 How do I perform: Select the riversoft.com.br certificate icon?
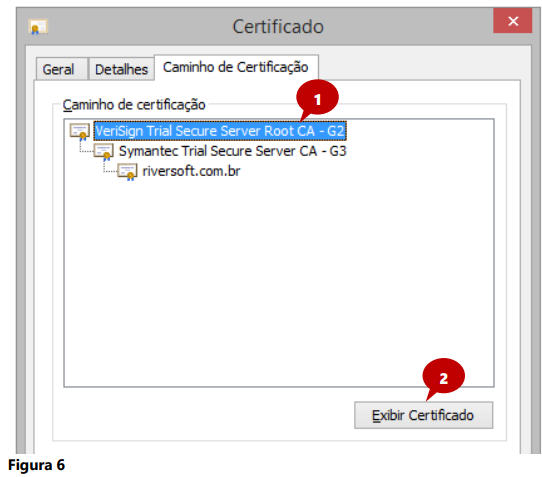(128, 172)
